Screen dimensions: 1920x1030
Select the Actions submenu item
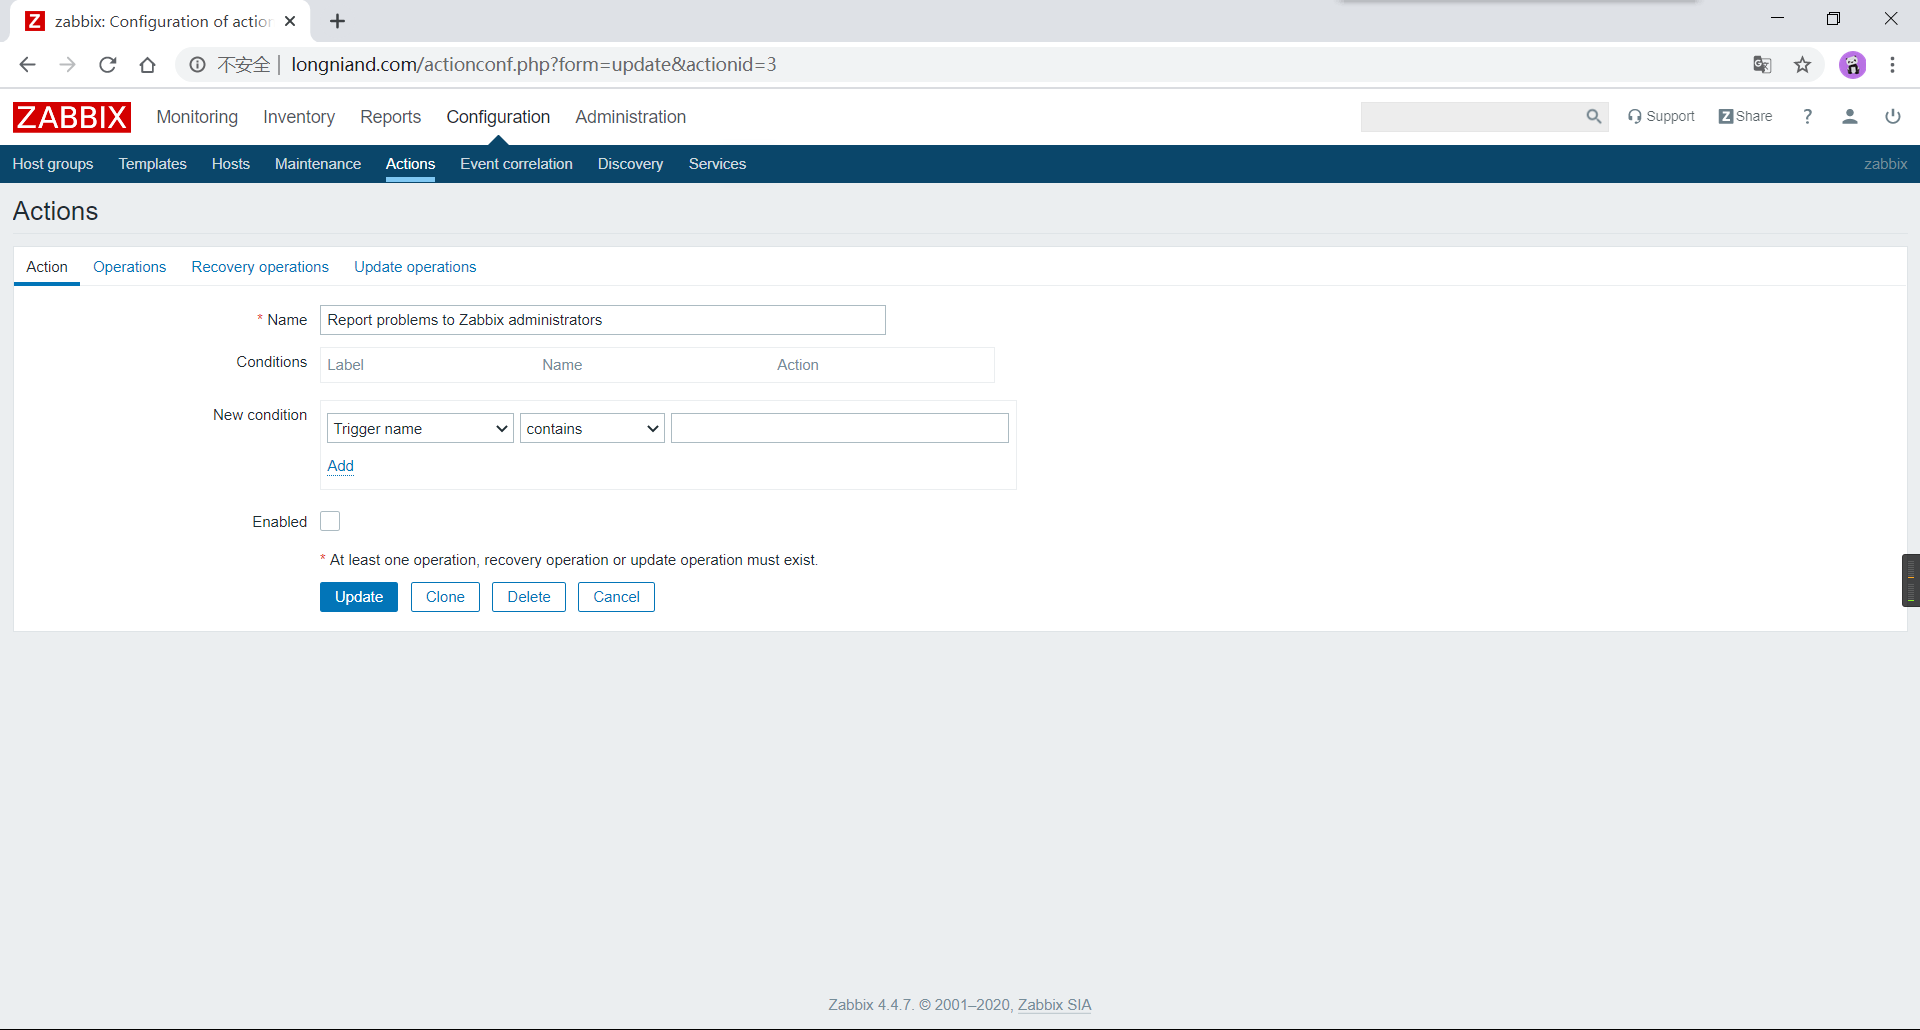click(410, 164)
